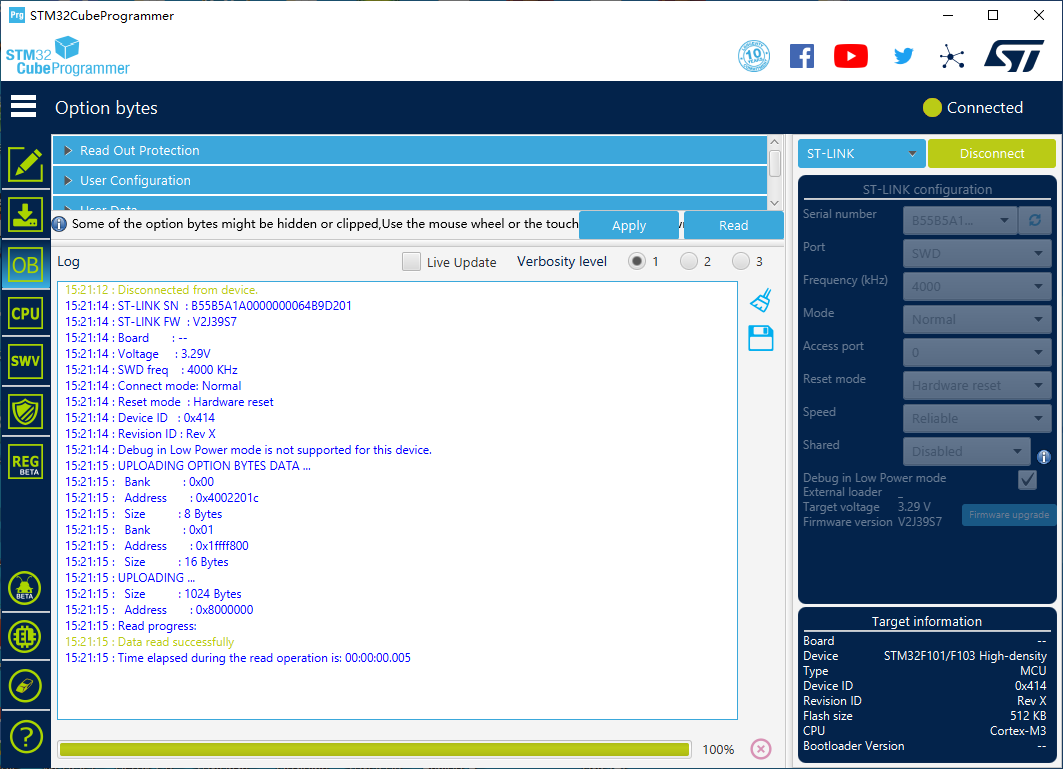Image resolution: width=1063 pixels, height=769 pixels.
Task: Click the Apply button
Action: coord(629,225)
